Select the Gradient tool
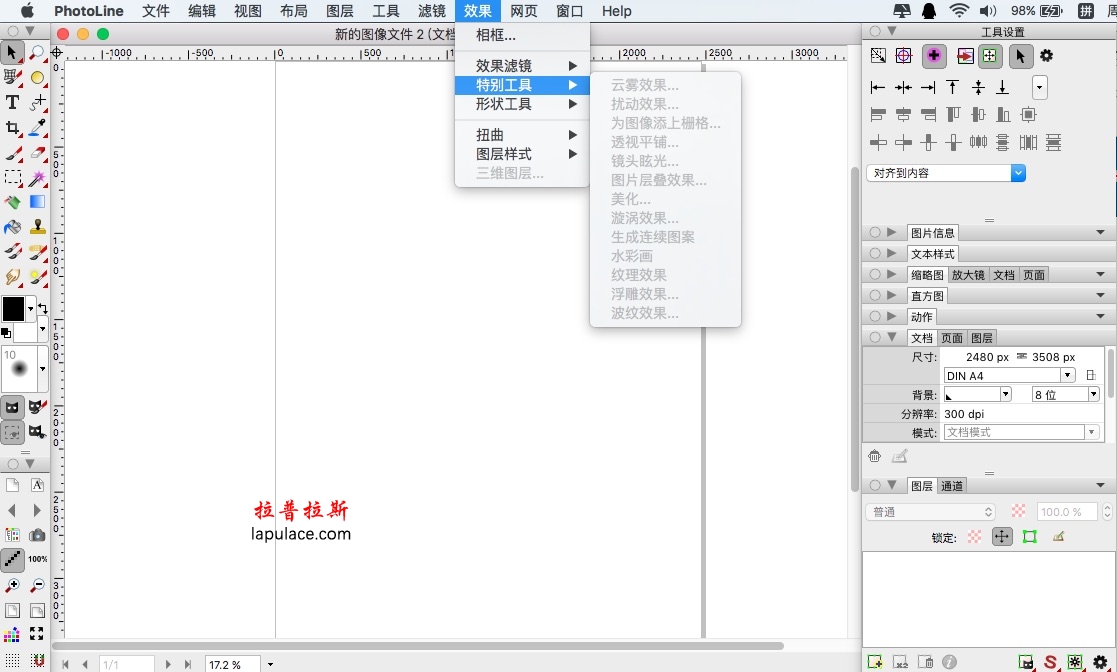 (x=37, y=202)
